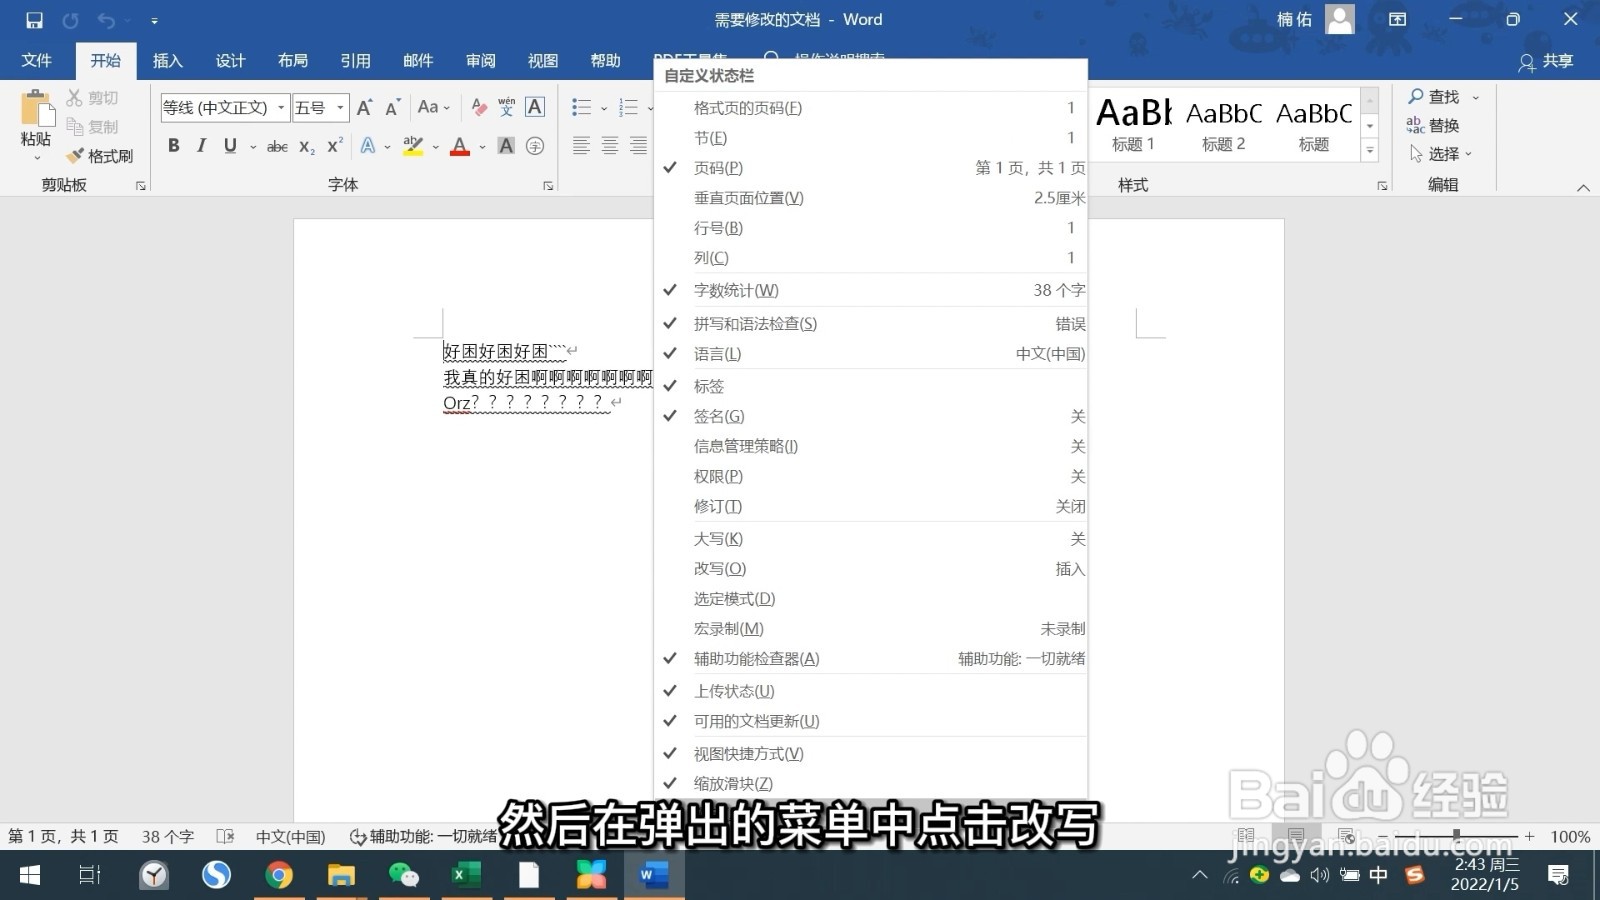This screenshot has width=1600, height=900.
Task: Open highlight color dropdown arrow
Action: click(x=436, y=147)
